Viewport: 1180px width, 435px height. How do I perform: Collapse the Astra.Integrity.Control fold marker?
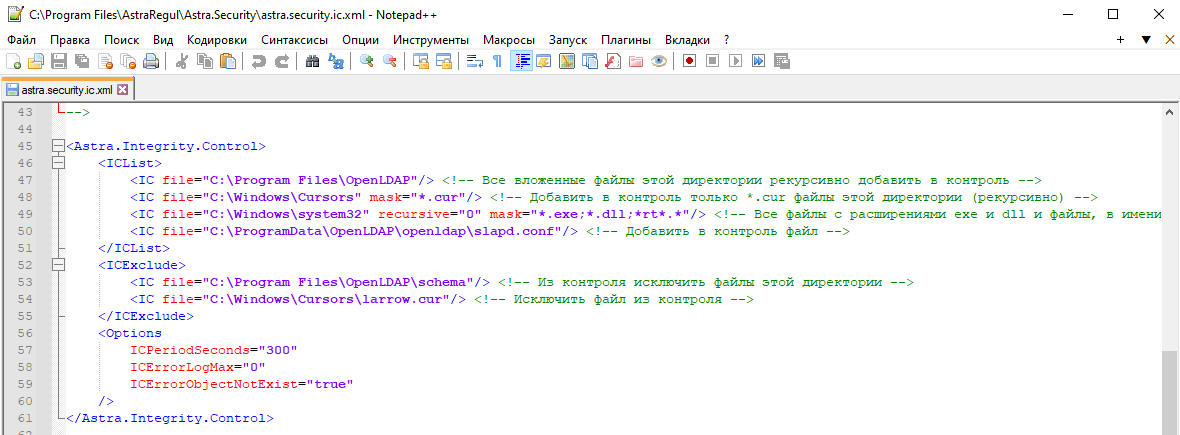[x=58, y=146]
